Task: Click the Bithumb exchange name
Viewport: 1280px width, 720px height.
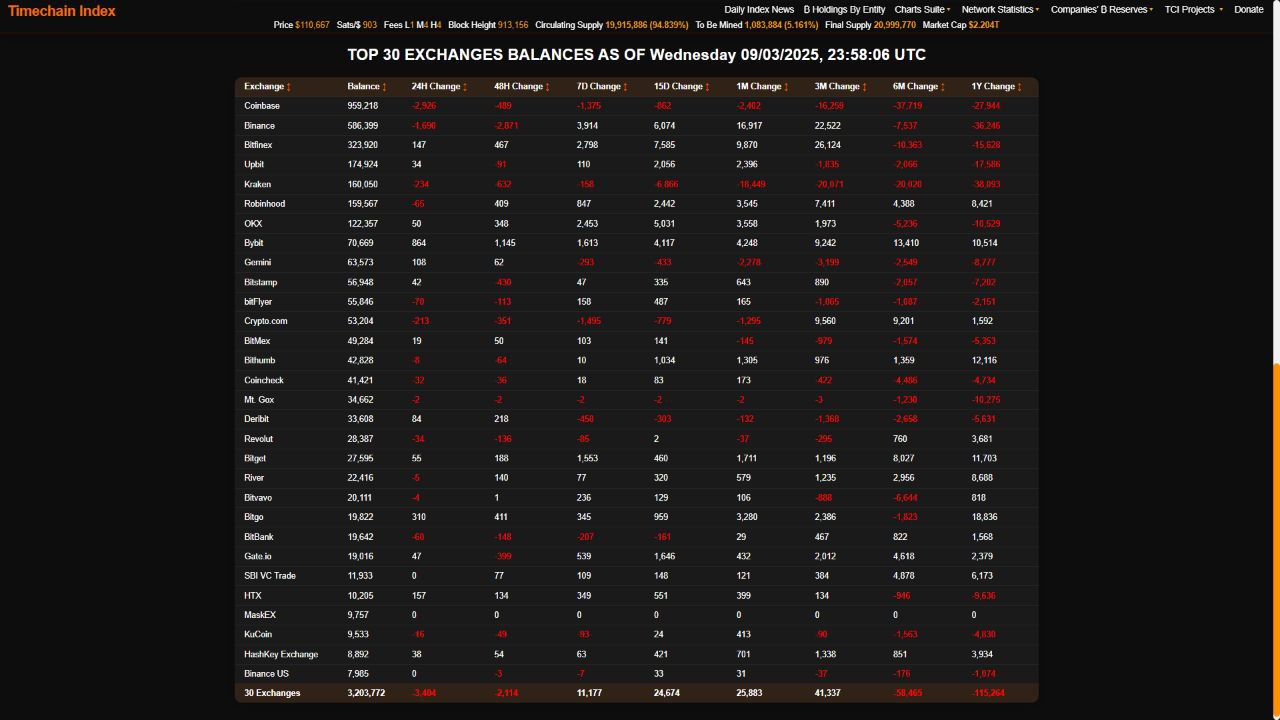Action: tap(259, 360)
